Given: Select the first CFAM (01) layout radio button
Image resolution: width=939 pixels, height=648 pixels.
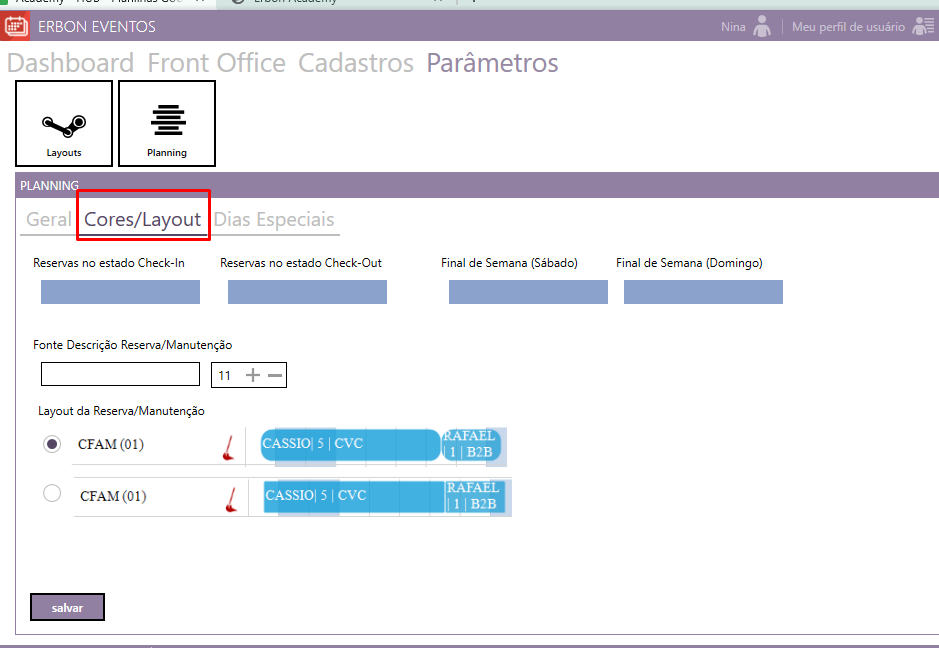Looking at the screenshot, I should click(x=52, y=444).
